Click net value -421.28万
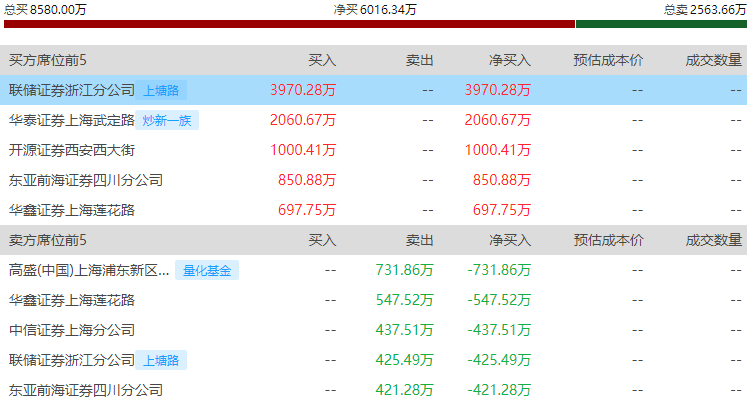The width and height of the screenshot is (747, 402). (x=499, y=390)
